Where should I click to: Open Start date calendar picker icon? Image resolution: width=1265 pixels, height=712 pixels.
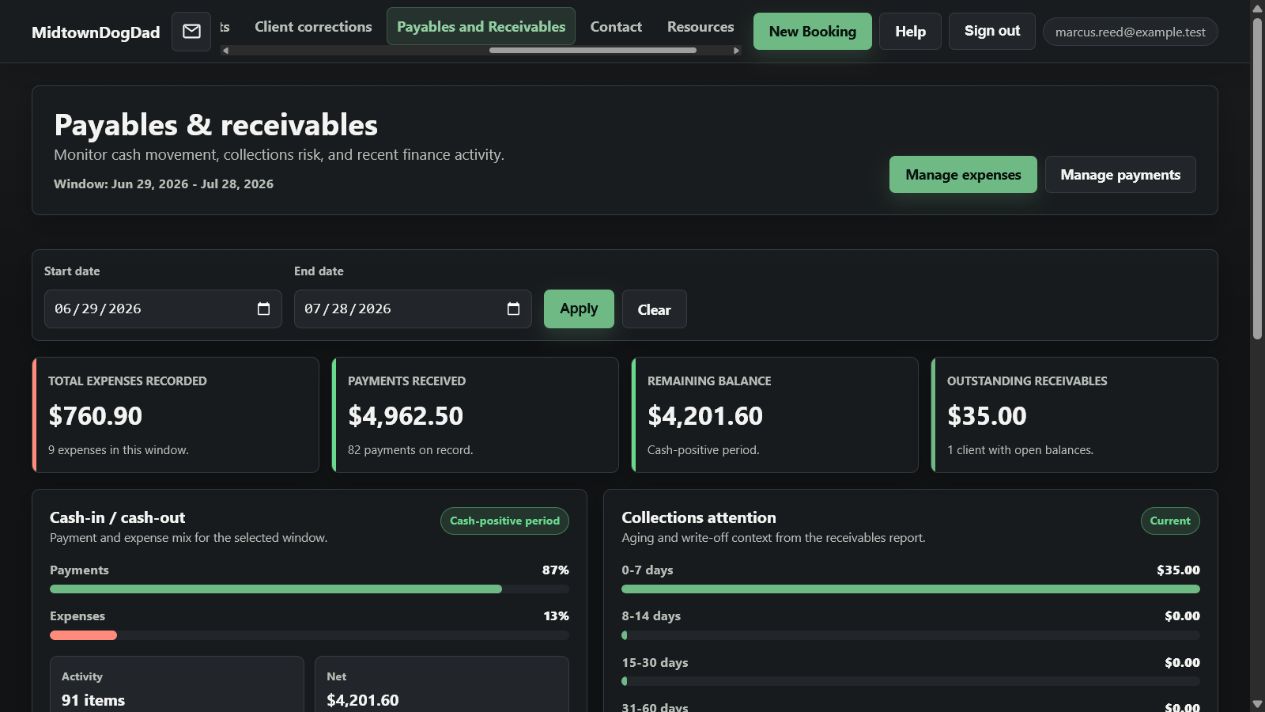click(264, 309)
